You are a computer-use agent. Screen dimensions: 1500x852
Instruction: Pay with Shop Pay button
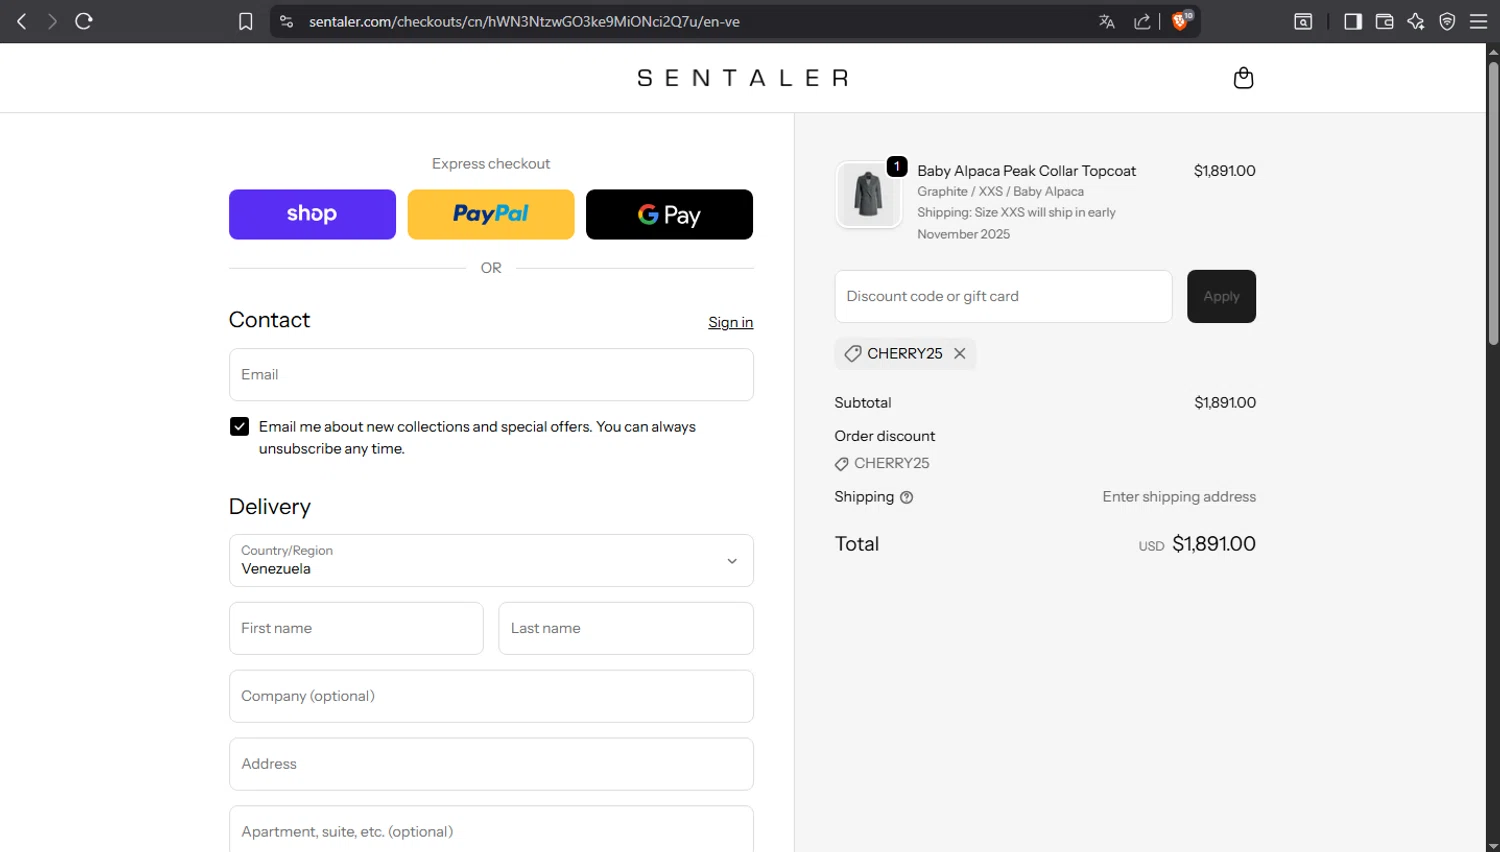(x=312, y=214)
